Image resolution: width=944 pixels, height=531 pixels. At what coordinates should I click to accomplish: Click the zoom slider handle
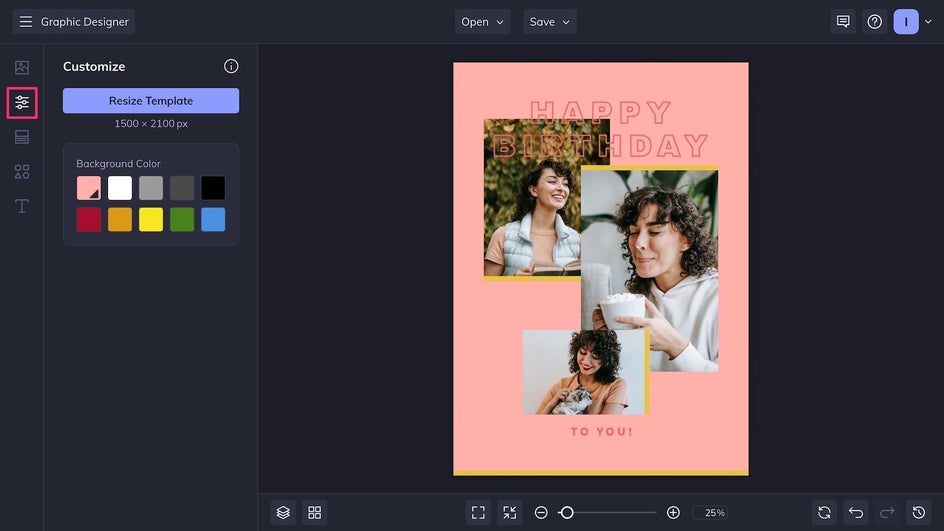click(x=566, y=512)
